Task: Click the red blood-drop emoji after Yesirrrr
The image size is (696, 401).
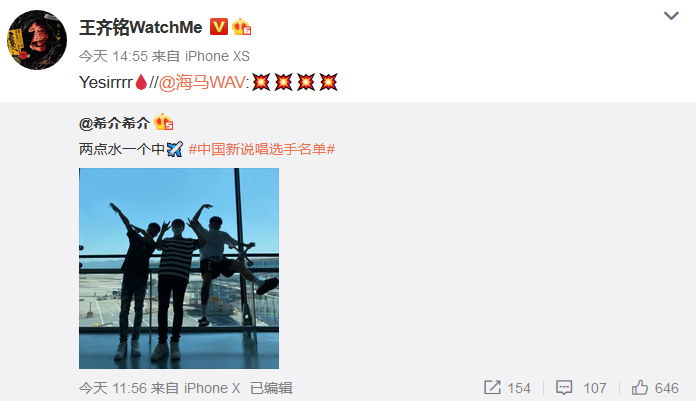Action: tap(141, 83)
